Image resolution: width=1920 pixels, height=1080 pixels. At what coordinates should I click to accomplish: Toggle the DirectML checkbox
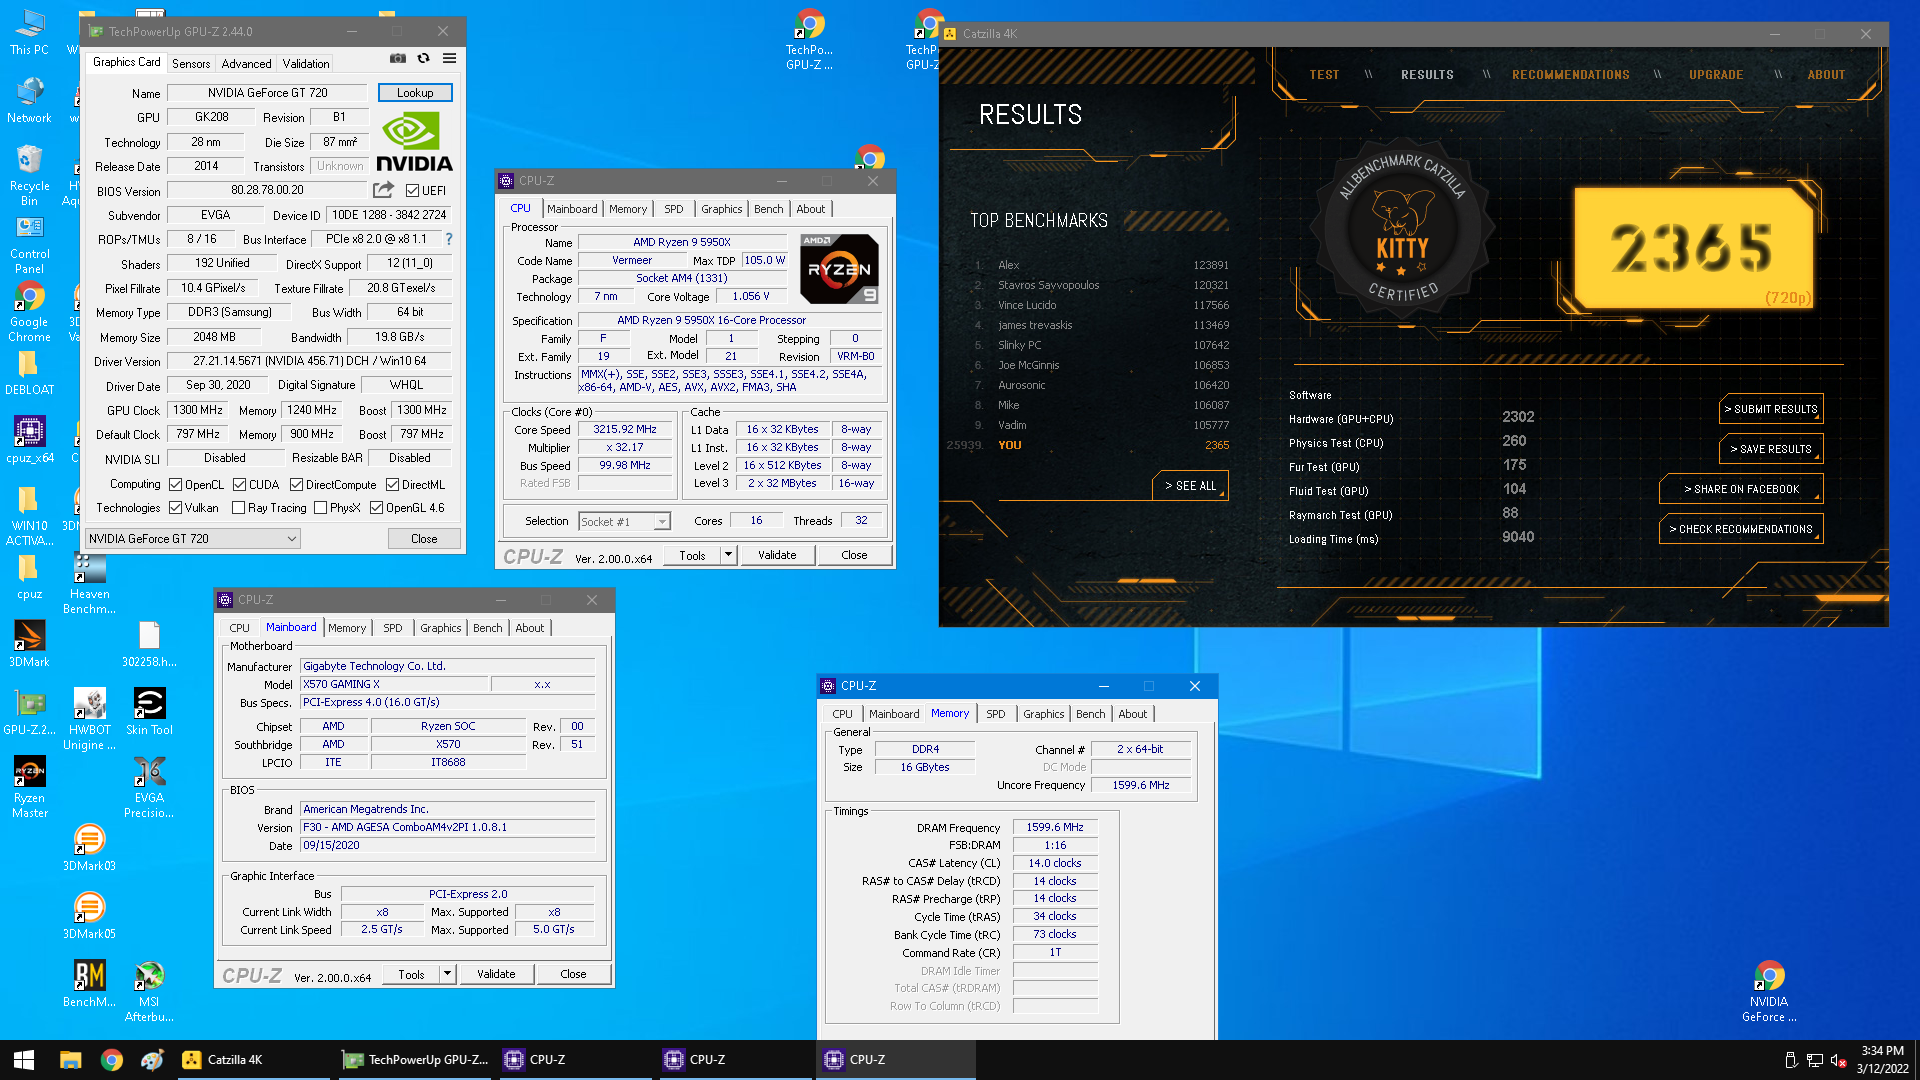pyautogui.click(x=392, y=485)
